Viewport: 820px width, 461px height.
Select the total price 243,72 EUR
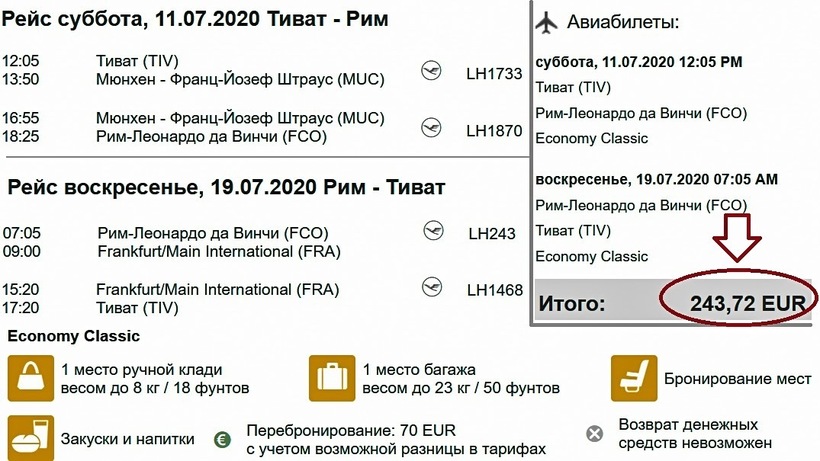(x=741, y=302)
